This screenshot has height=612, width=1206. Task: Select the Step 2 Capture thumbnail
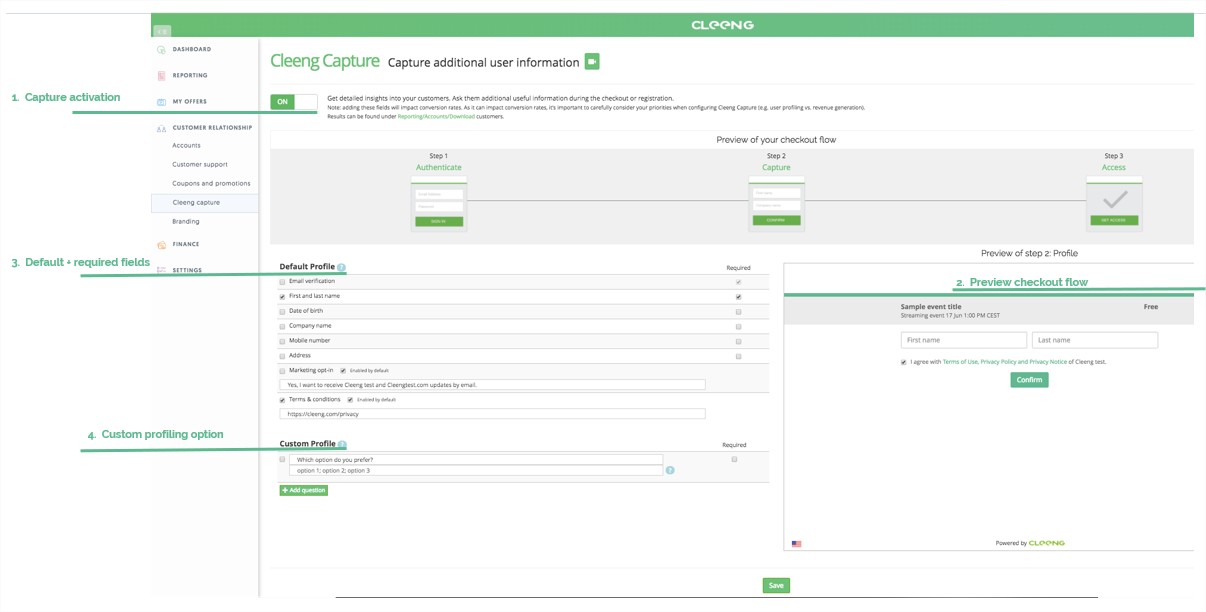coord(776,205)
